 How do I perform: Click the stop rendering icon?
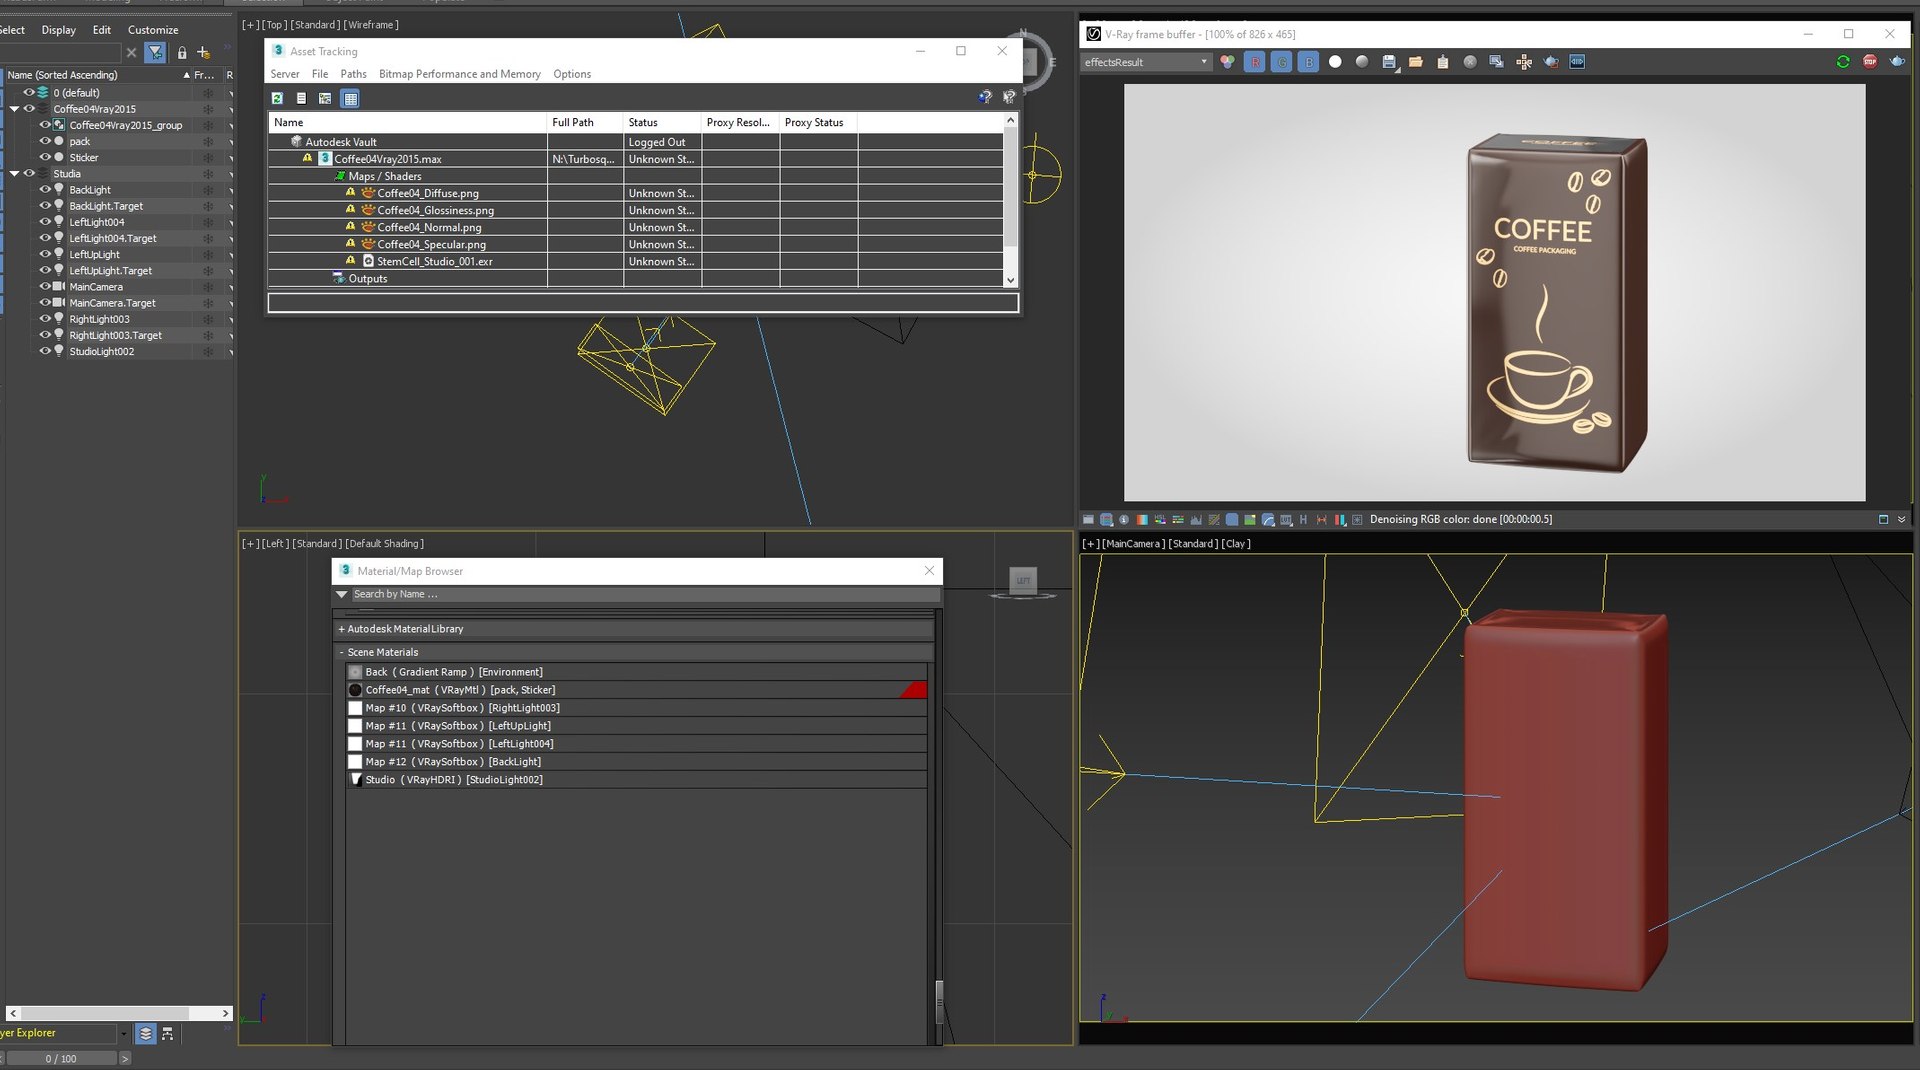coord(1870,62)
